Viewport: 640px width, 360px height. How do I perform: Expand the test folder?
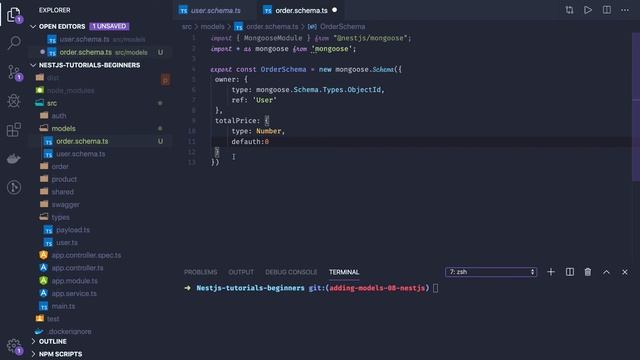[100, 319]
